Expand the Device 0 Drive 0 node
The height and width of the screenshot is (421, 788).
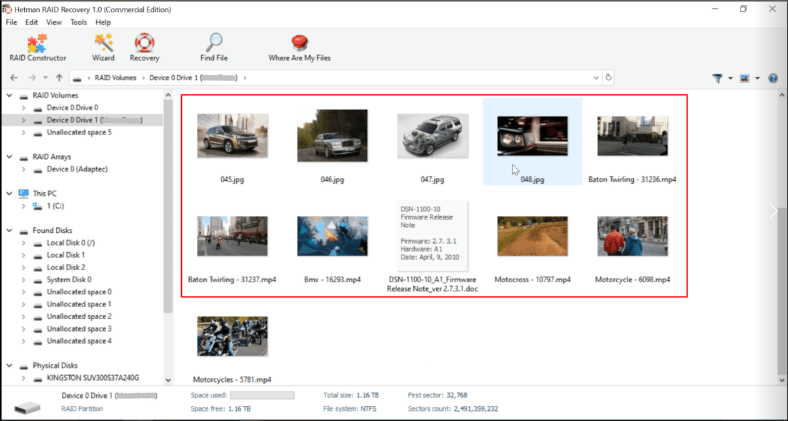pos(23,108)
